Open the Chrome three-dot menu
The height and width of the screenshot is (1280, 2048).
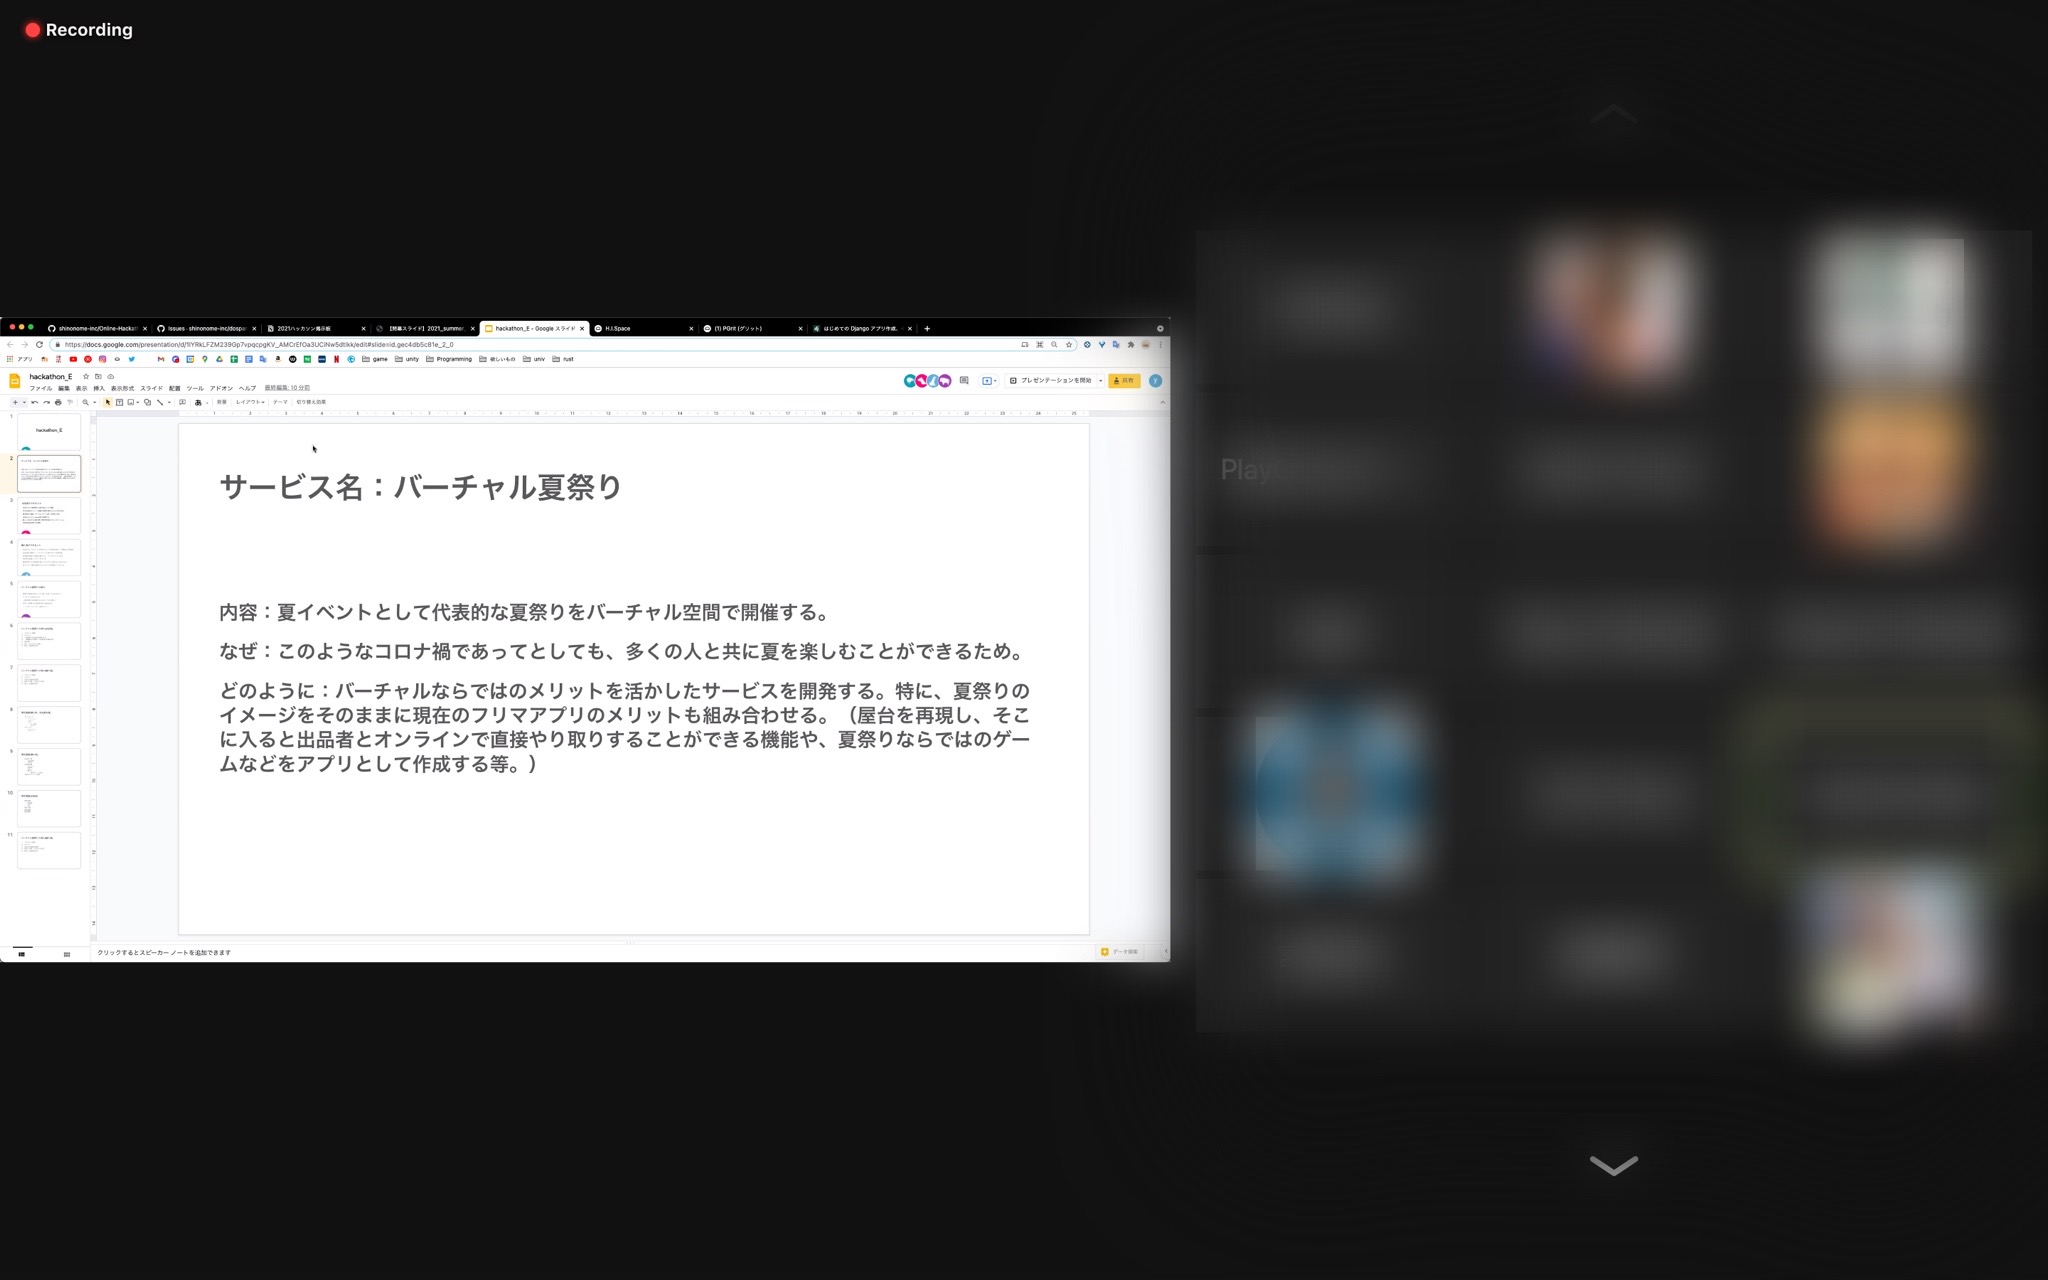[1160, 344]
